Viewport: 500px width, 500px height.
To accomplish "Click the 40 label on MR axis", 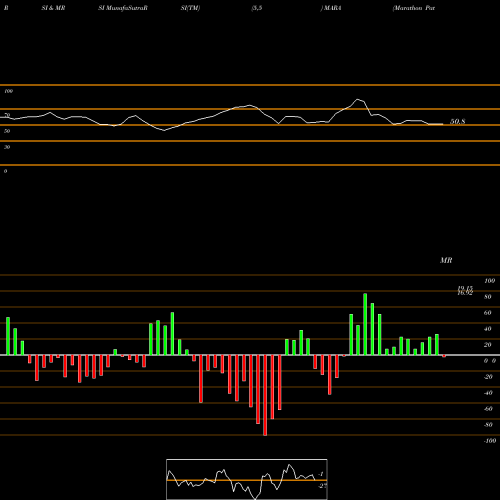I will pyautogui.click(x=488, y=329).
